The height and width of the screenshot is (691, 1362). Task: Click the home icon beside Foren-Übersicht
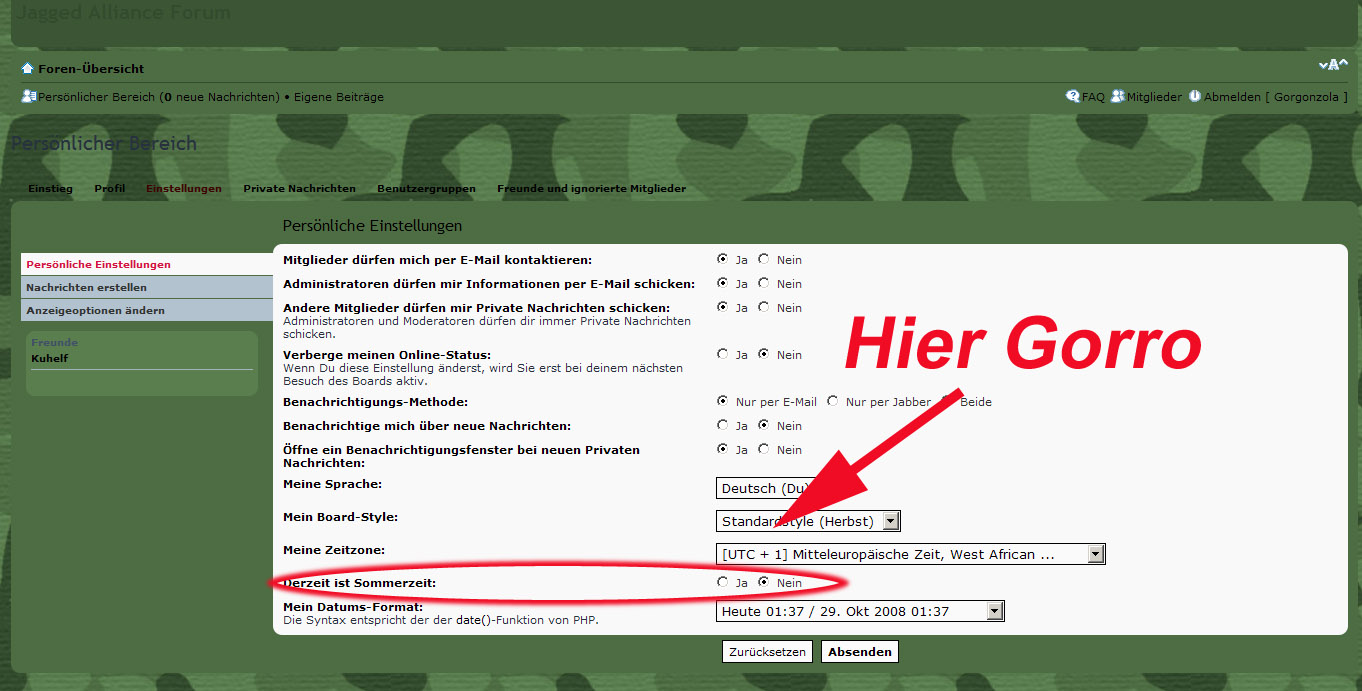(x=28, y=69)
